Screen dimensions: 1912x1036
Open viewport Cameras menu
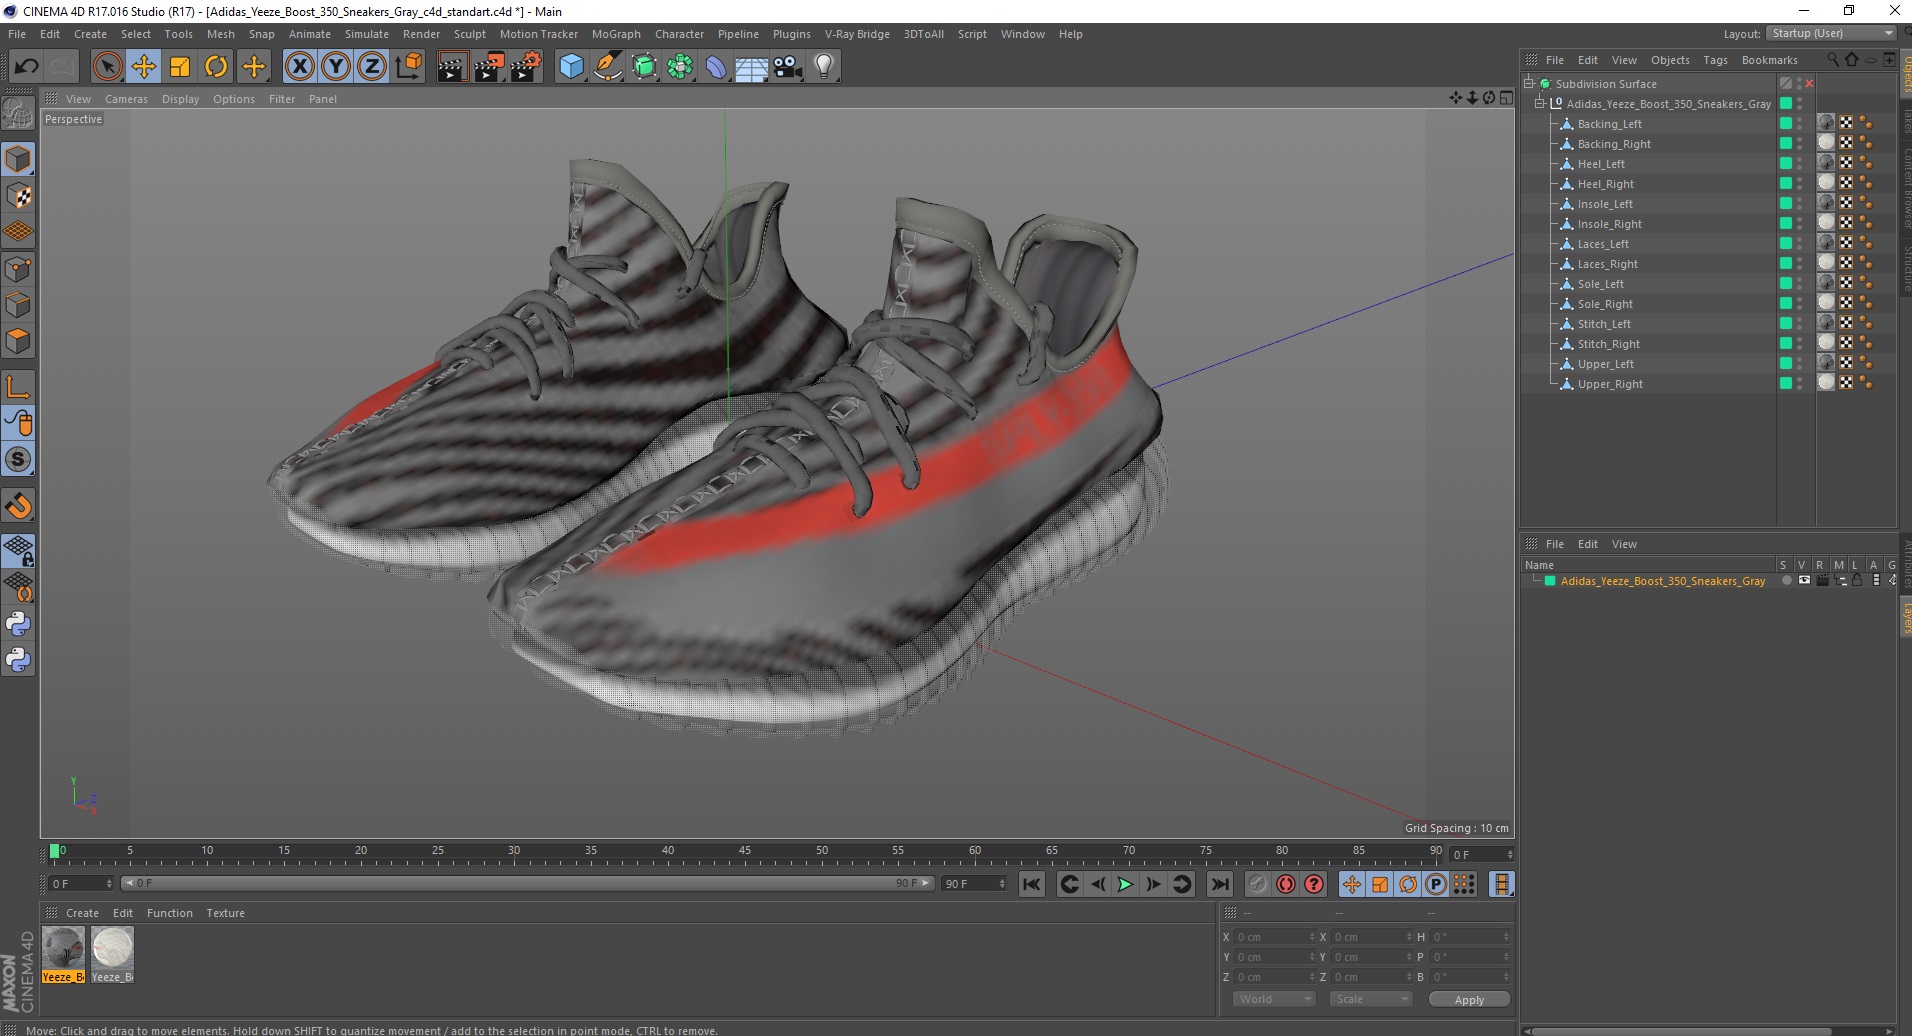tap(126, 99)
